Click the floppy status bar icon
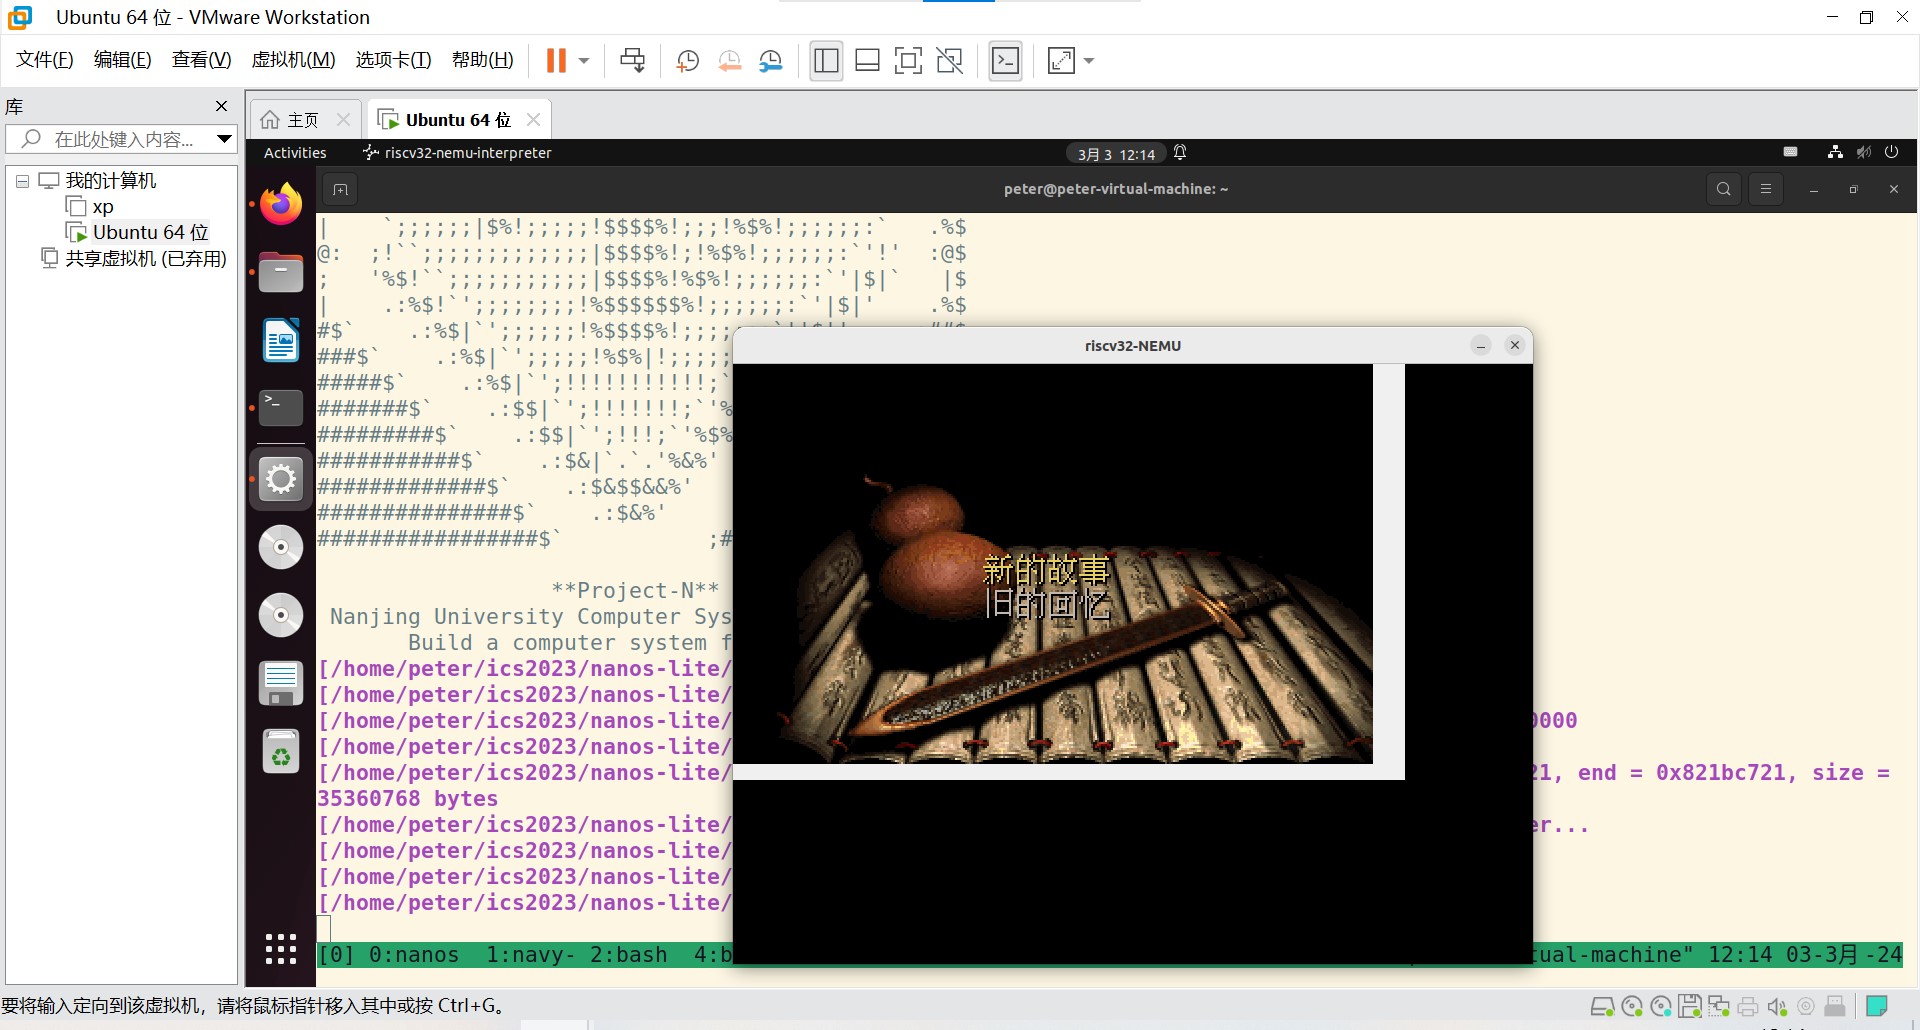This screenshot has height=1030, width=1920. point(1689,1006)
